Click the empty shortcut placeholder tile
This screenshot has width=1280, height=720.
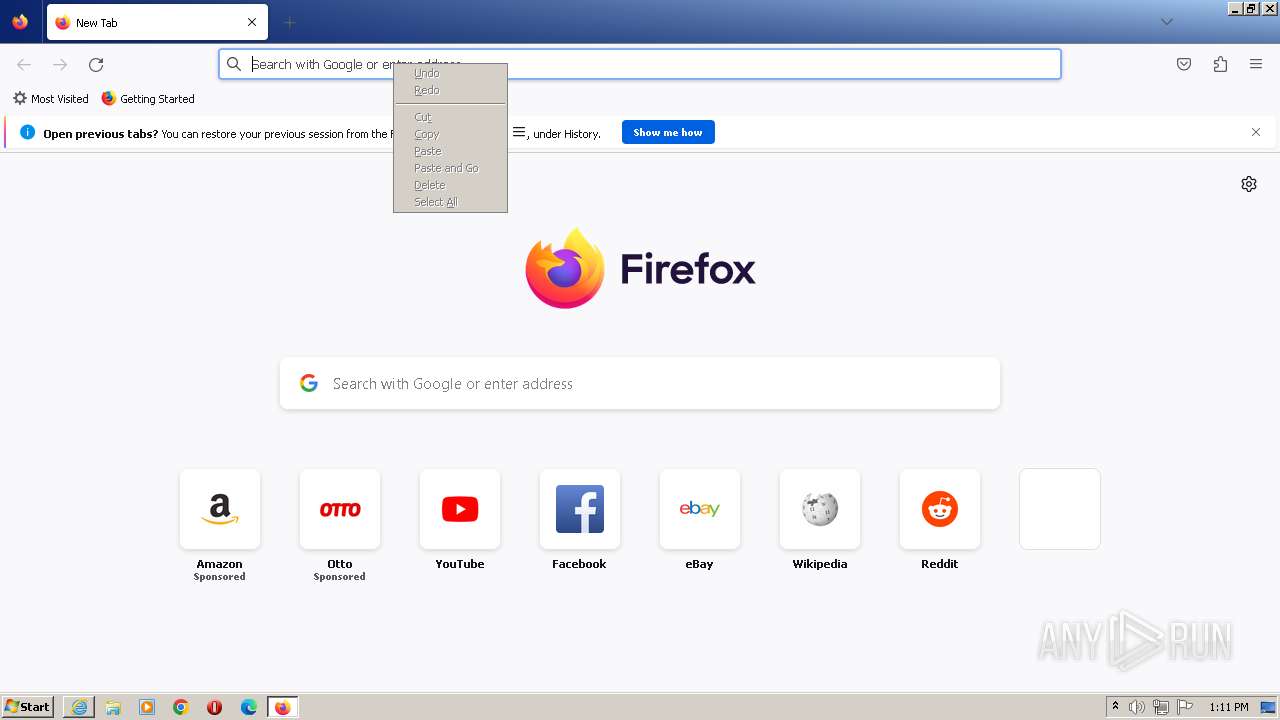(x=1060, y=509)
